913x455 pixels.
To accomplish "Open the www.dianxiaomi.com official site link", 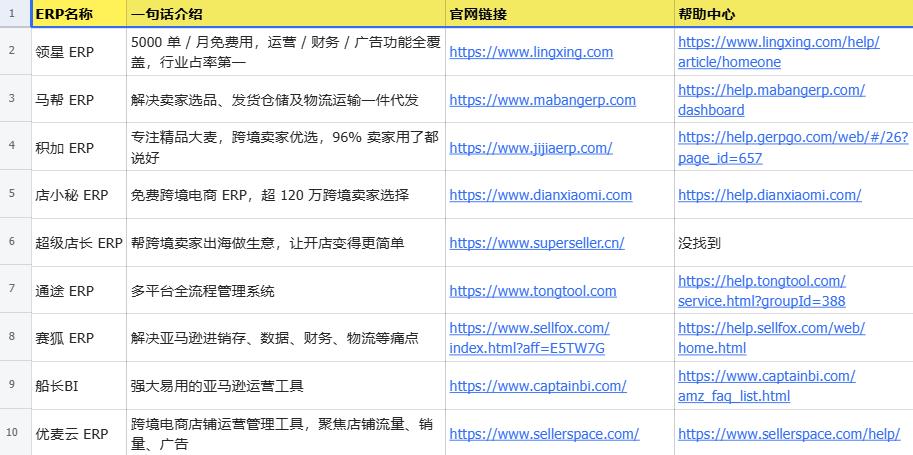I will 540,195.
